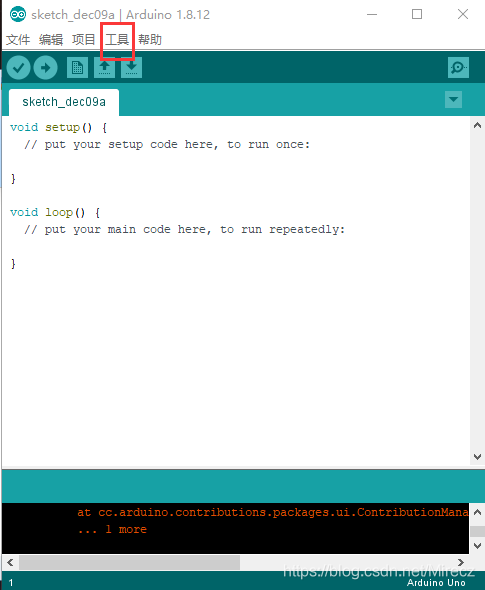Open the Serial Monitor magnifier icon

click(458, 68)
